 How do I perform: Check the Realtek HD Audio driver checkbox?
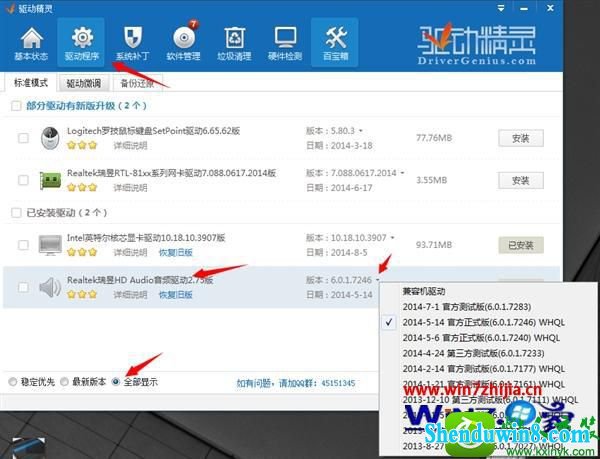(23, 287)
